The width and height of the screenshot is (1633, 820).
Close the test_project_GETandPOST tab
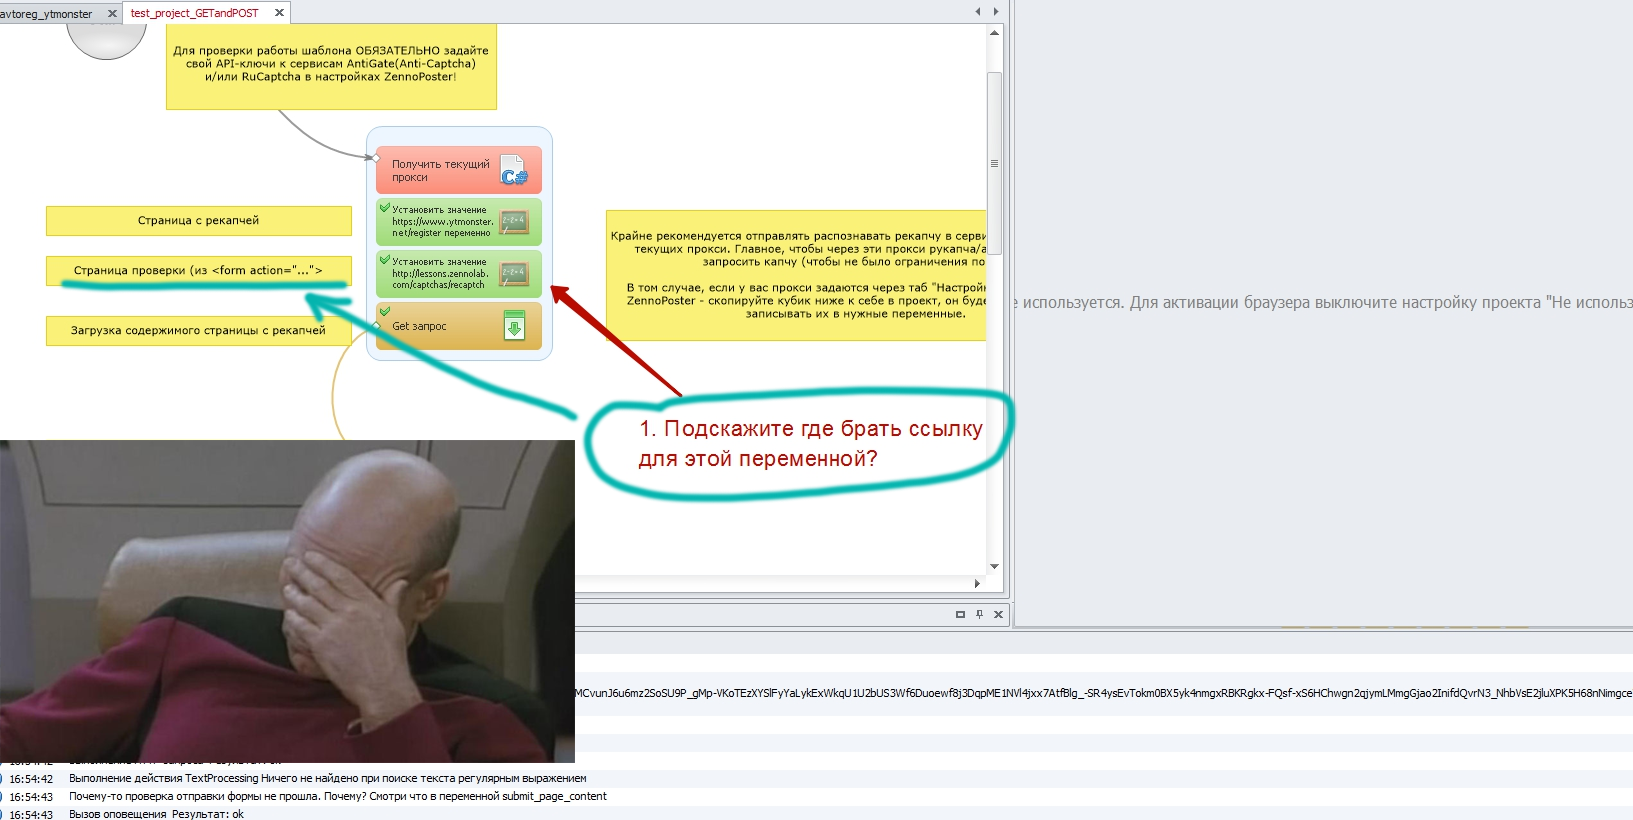tap(279, 13)
